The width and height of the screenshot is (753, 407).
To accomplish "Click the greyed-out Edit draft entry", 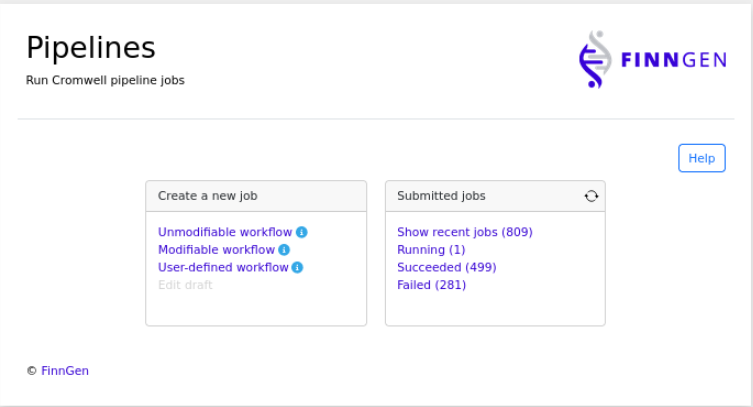I will (x=185, y=285).
